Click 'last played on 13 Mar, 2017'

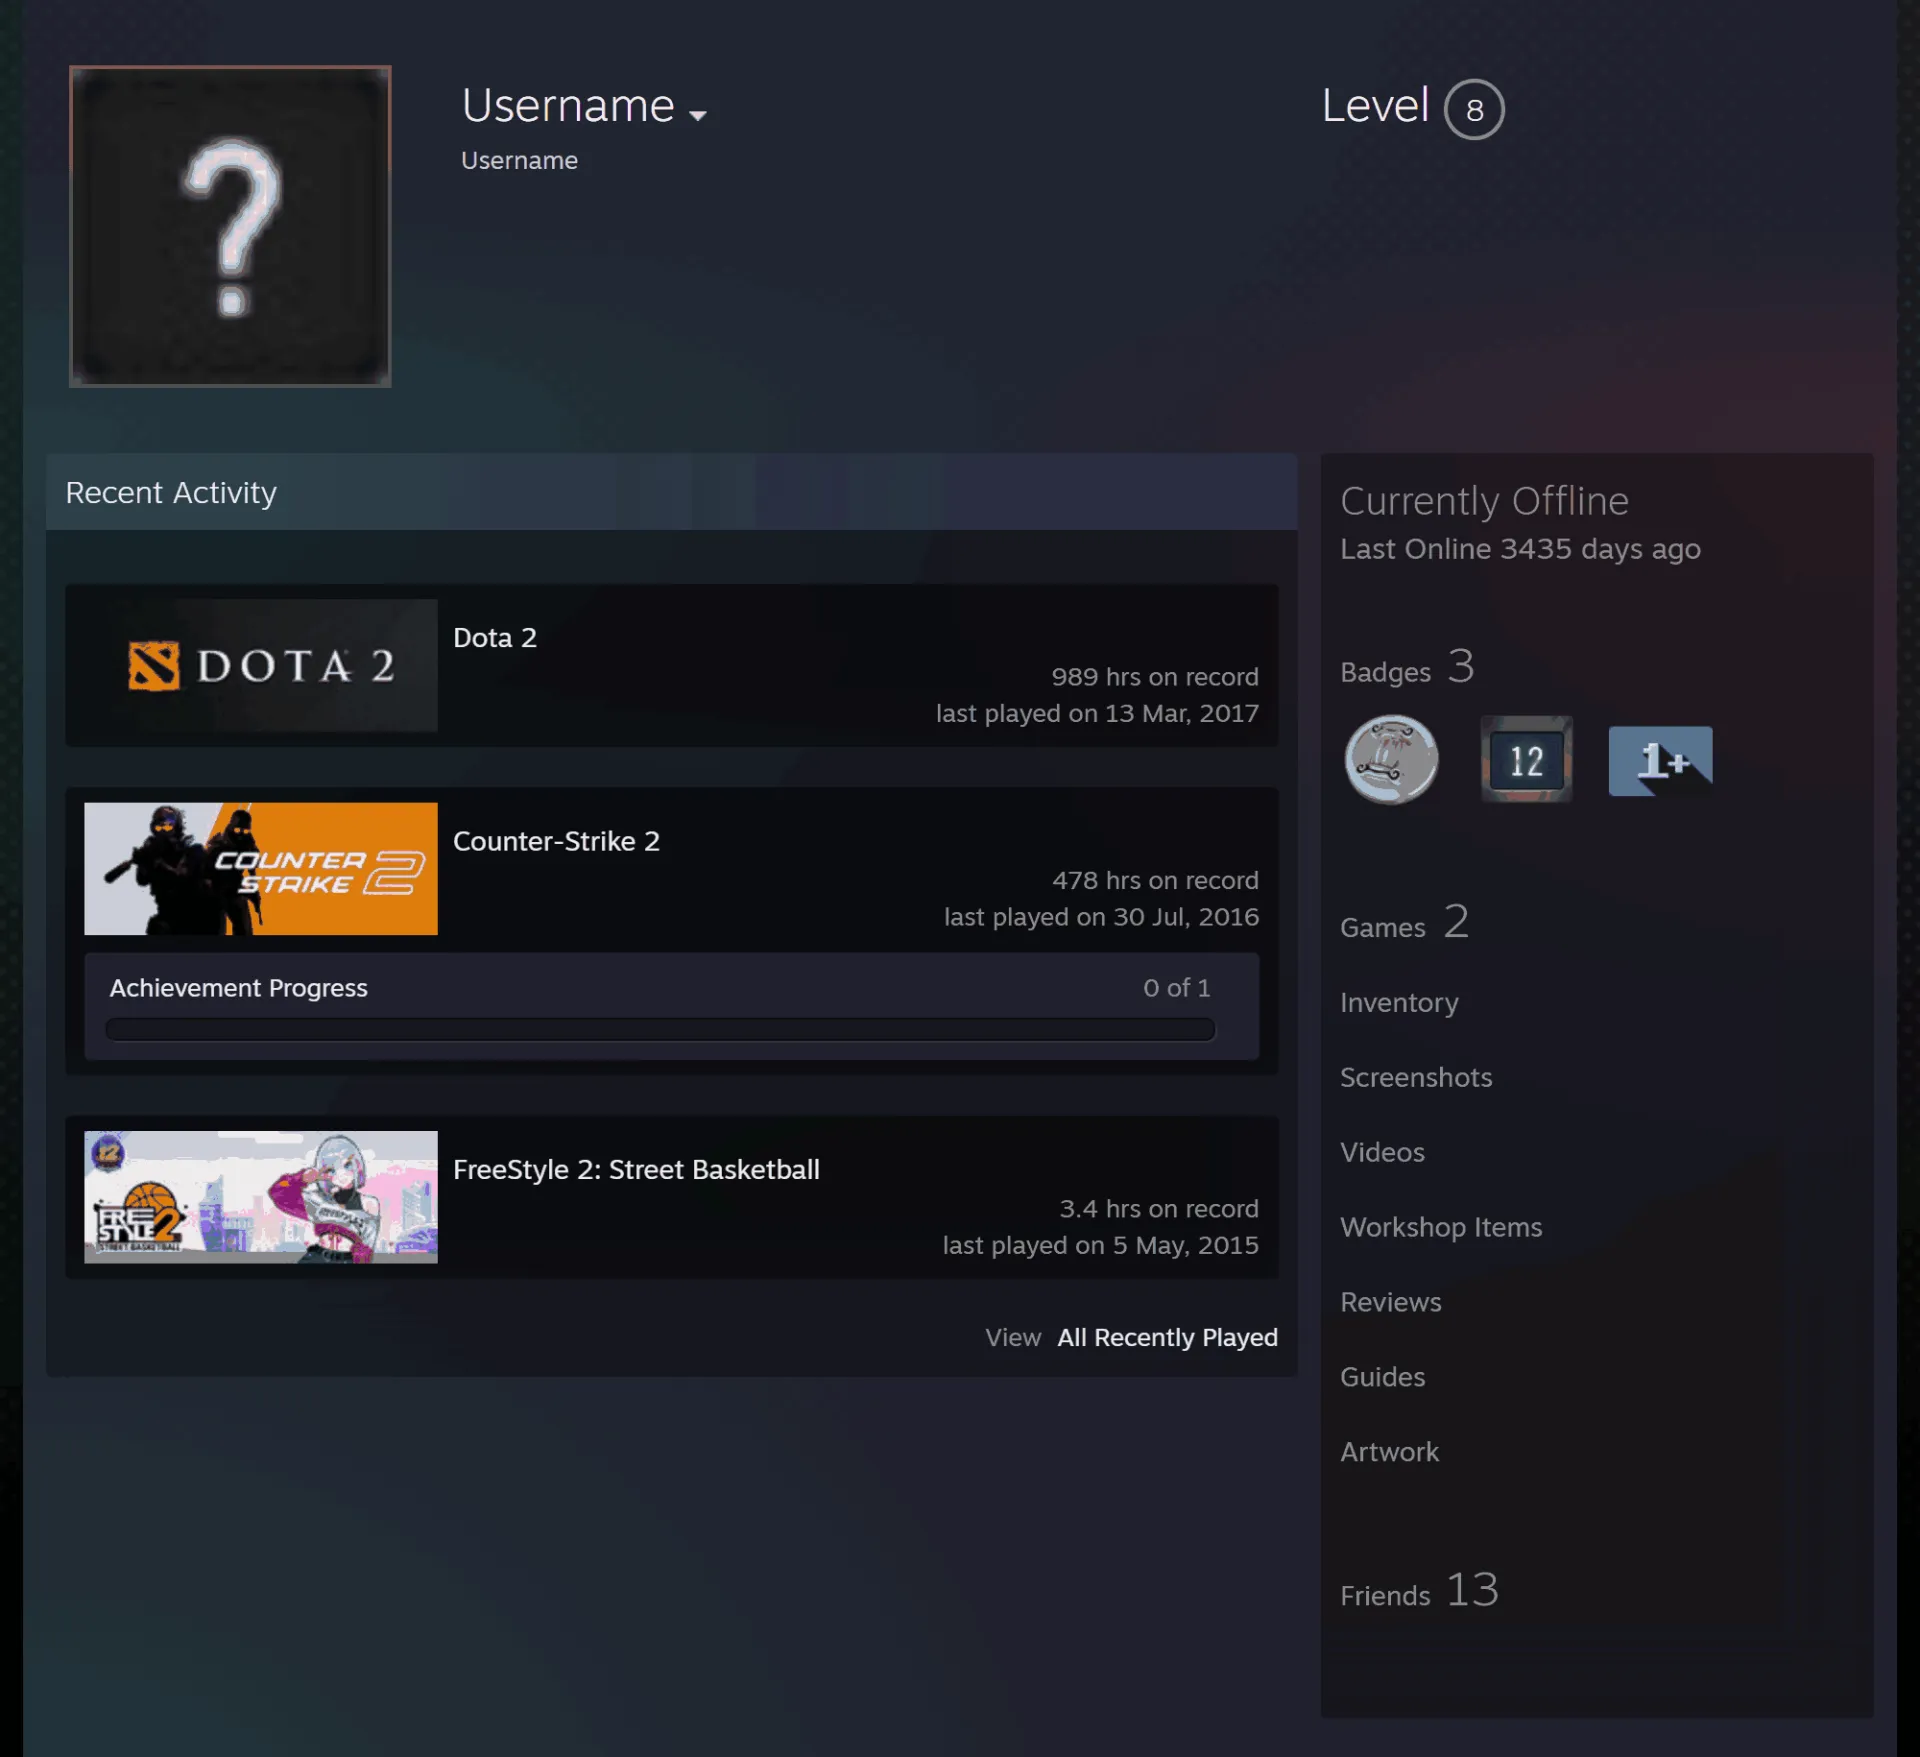[1097, 713]
